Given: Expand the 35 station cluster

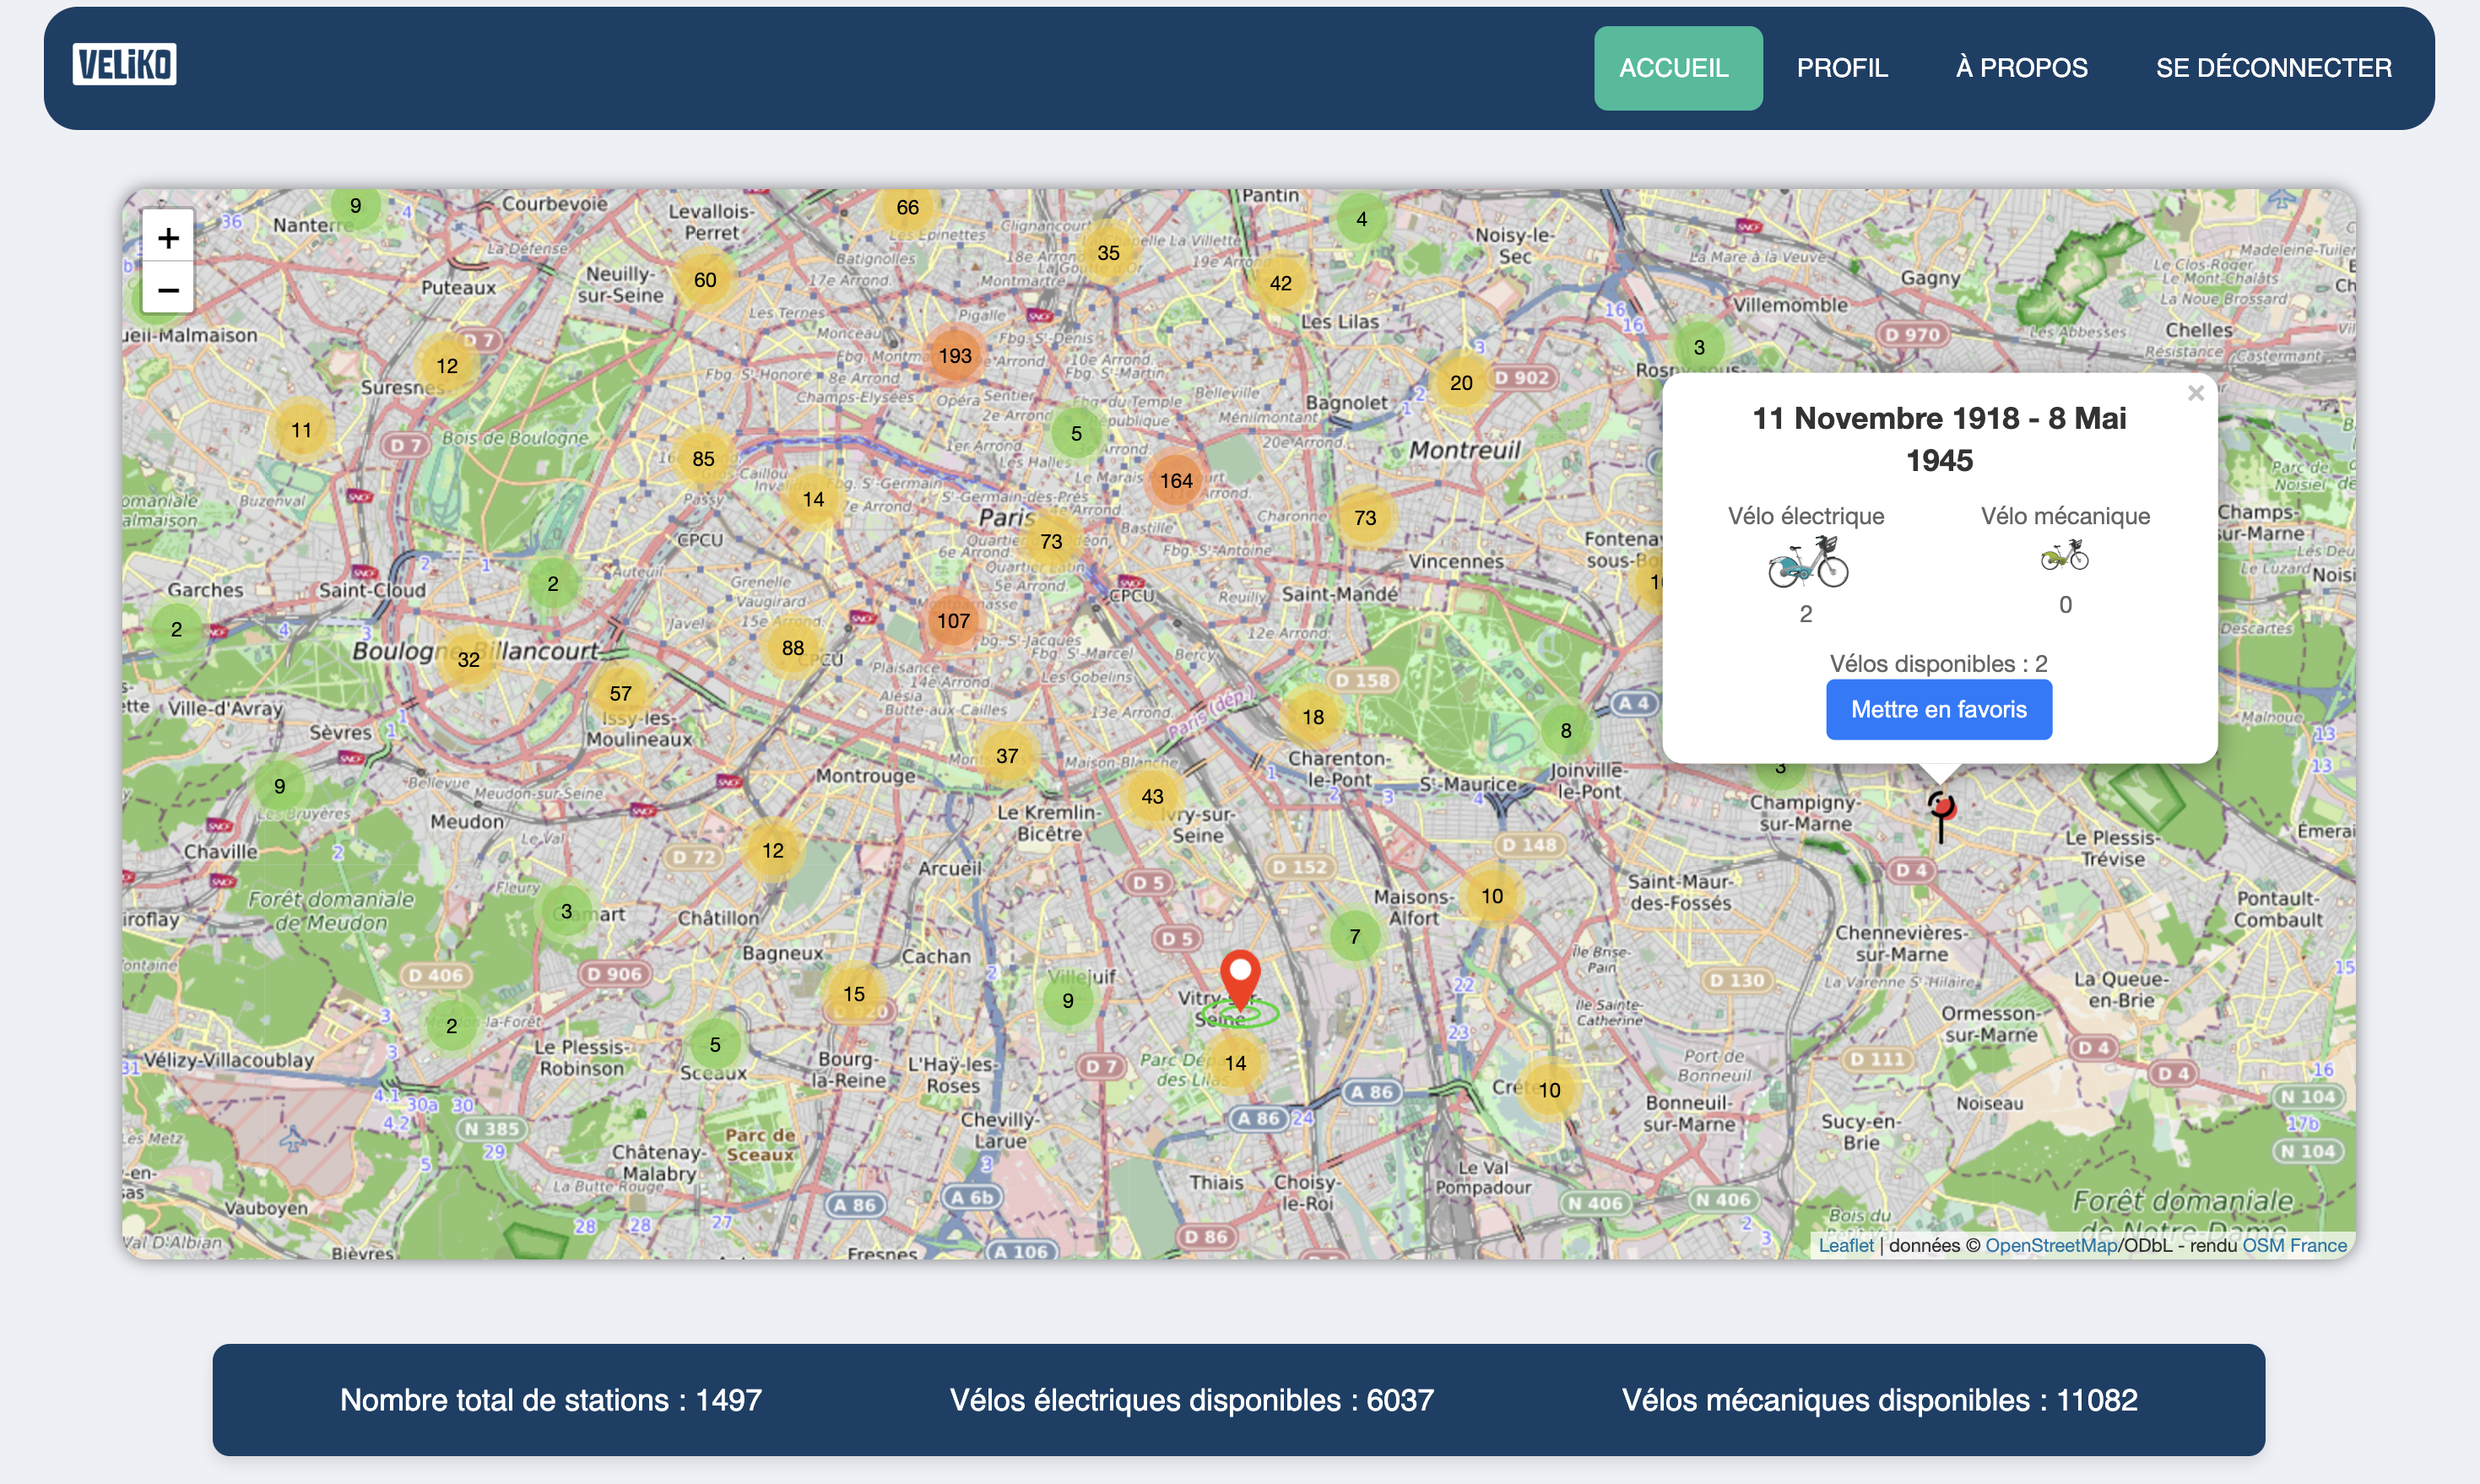Looking at the screenshot, I should click(1108, 252).
